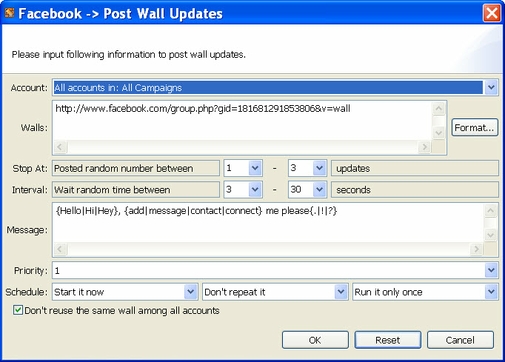This screenshot has width=505, height=362.
Task: Click Message box scroll up arrow
Action: pyautogui.click(x=490, y=210)
